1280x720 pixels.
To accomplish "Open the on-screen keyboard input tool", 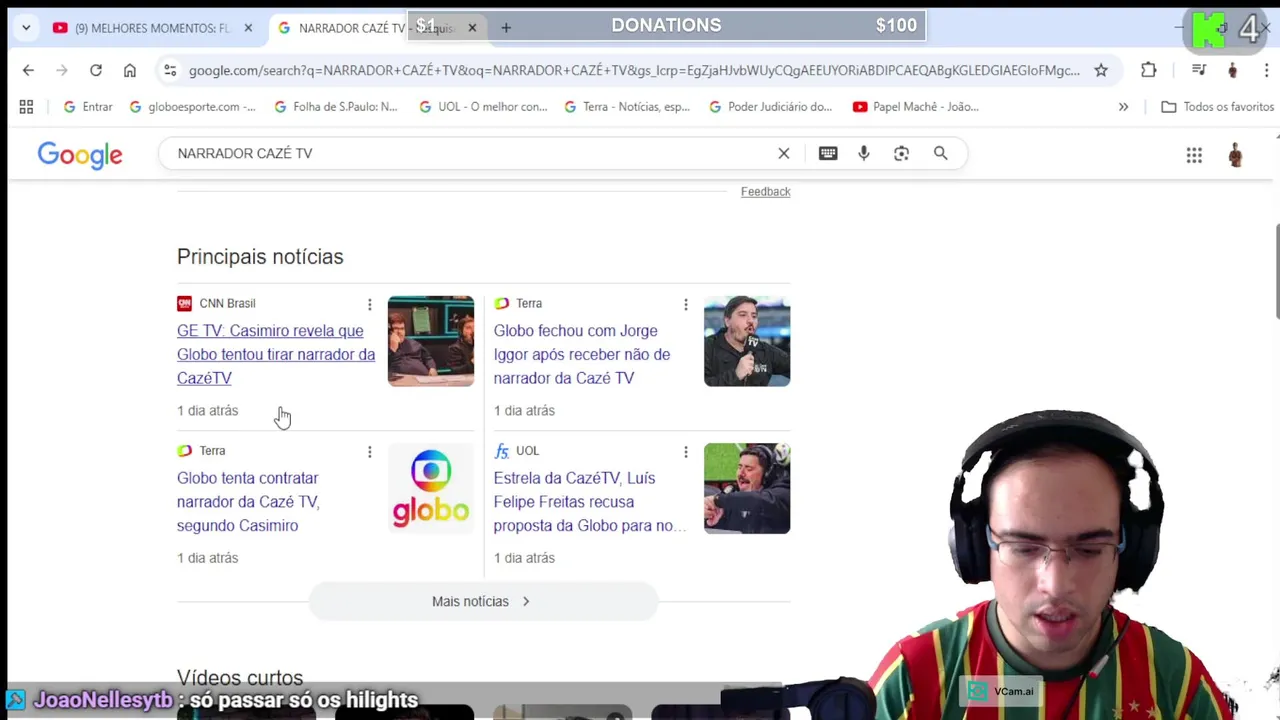I will (x=828, y=153).
